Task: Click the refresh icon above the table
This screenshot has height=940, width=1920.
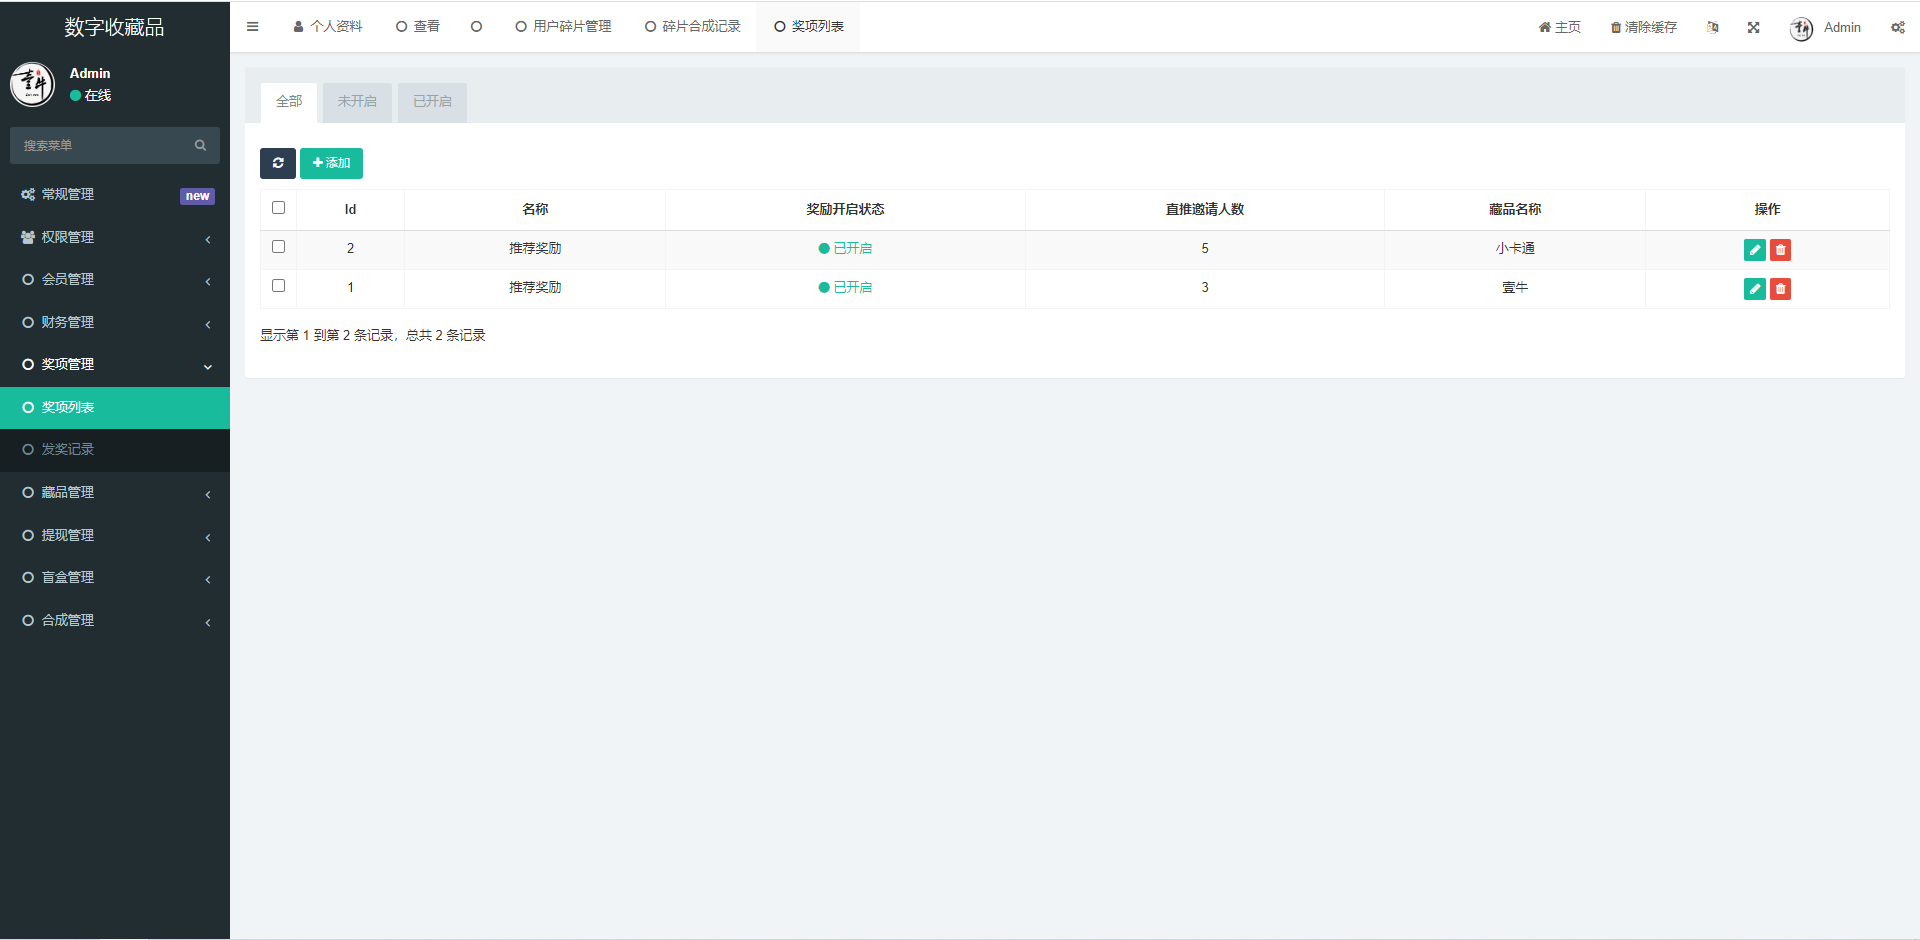Action: (x=278, y=163)
